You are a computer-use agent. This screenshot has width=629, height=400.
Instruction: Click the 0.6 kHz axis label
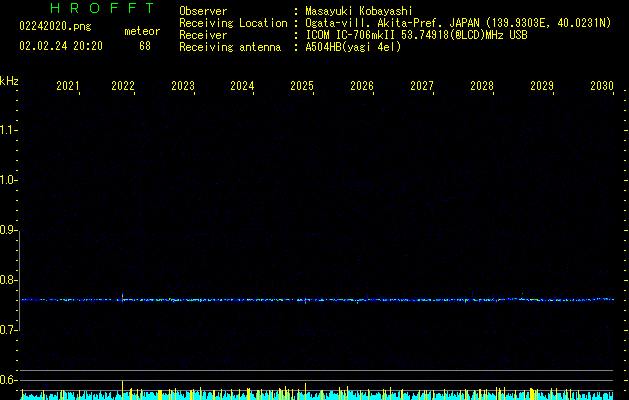(7, 380)
